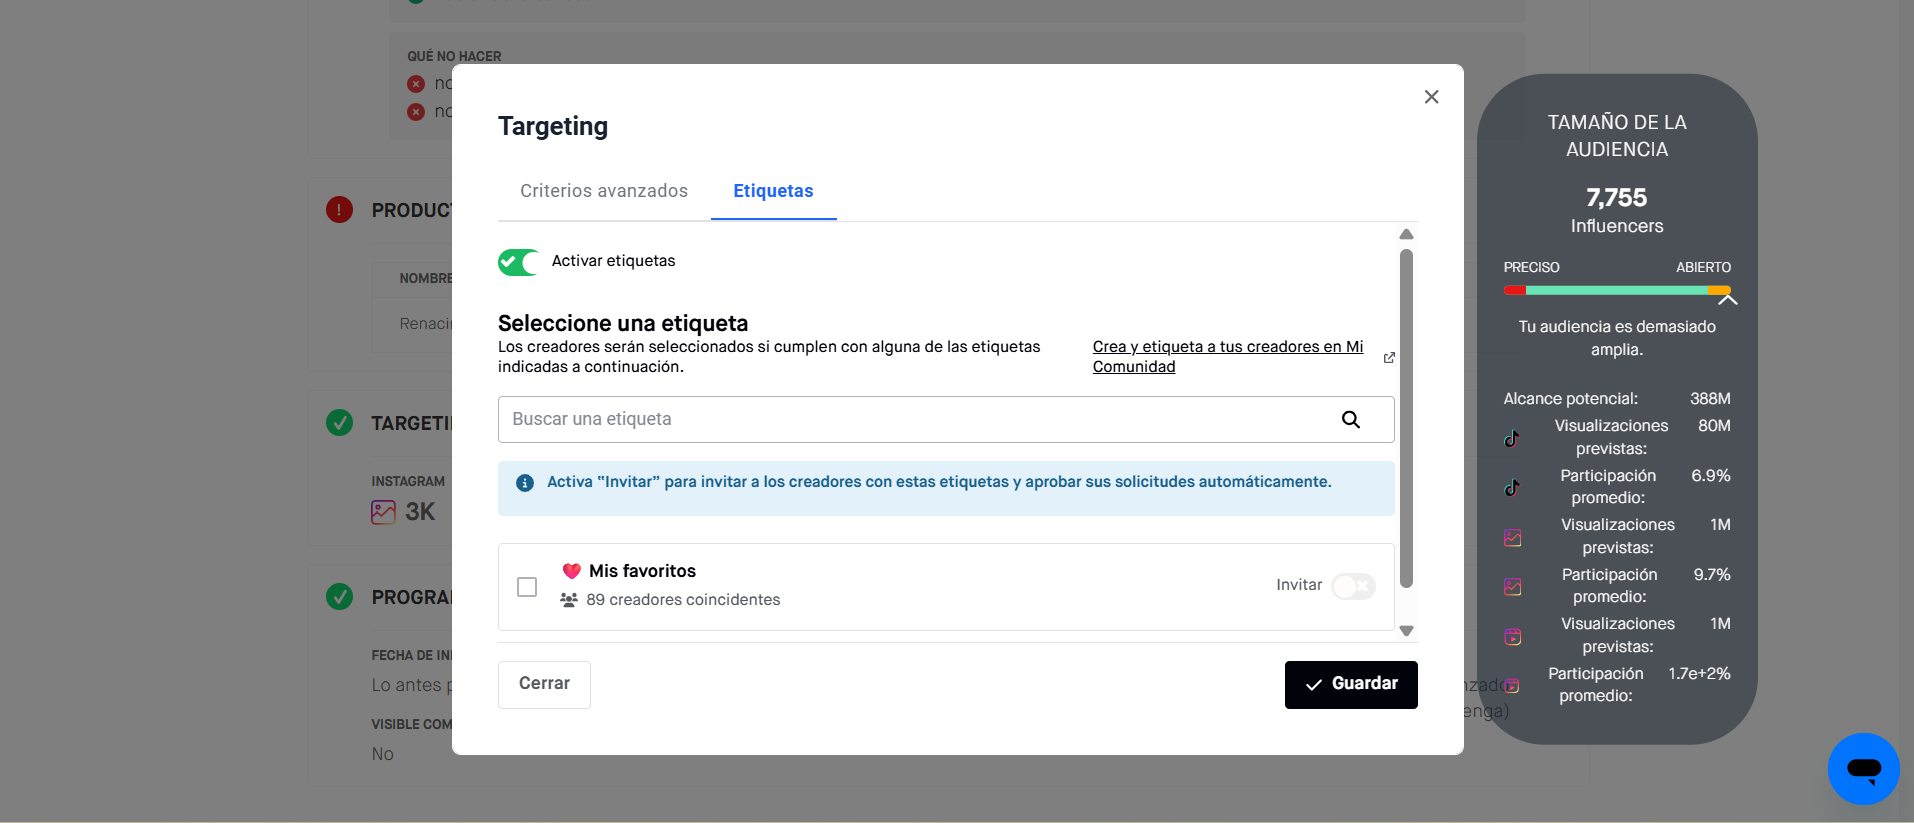
Task: Click the creators group icon by 89 creadores
Action: click(569, 600)
